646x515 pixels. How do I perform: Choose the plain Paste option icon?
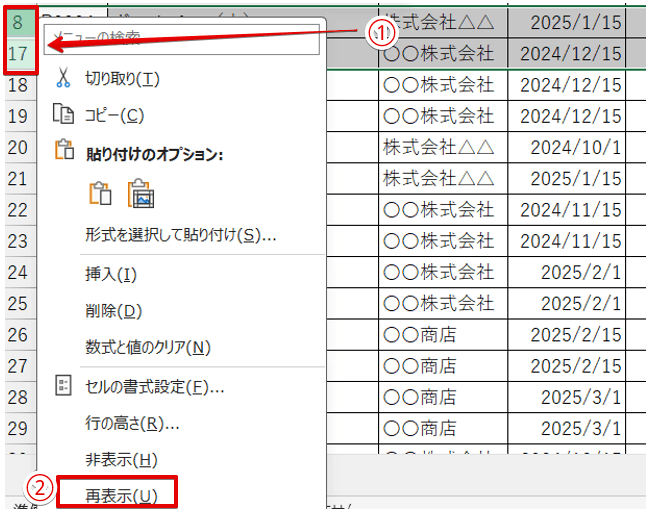click(100, 193)
